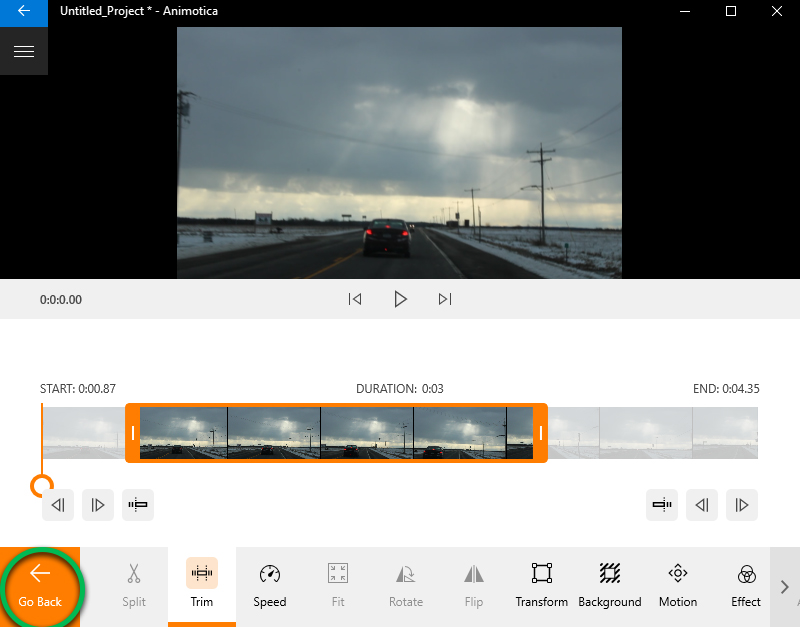This screenshot has width=800, height=627.
Task: Open the Background tool
Action: (x=610, y=587)
